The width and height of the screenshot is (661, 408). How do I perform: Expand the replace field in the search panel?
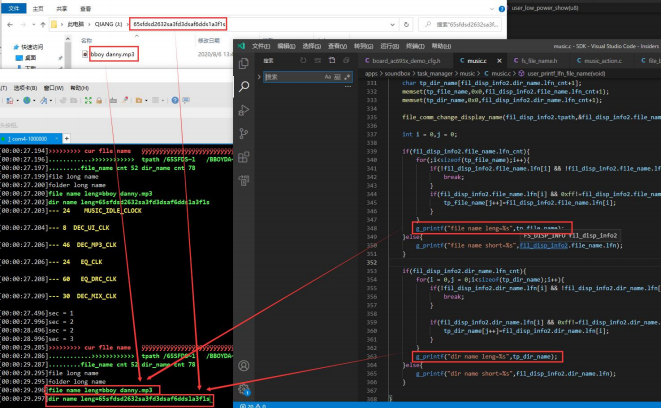[259, 77]
